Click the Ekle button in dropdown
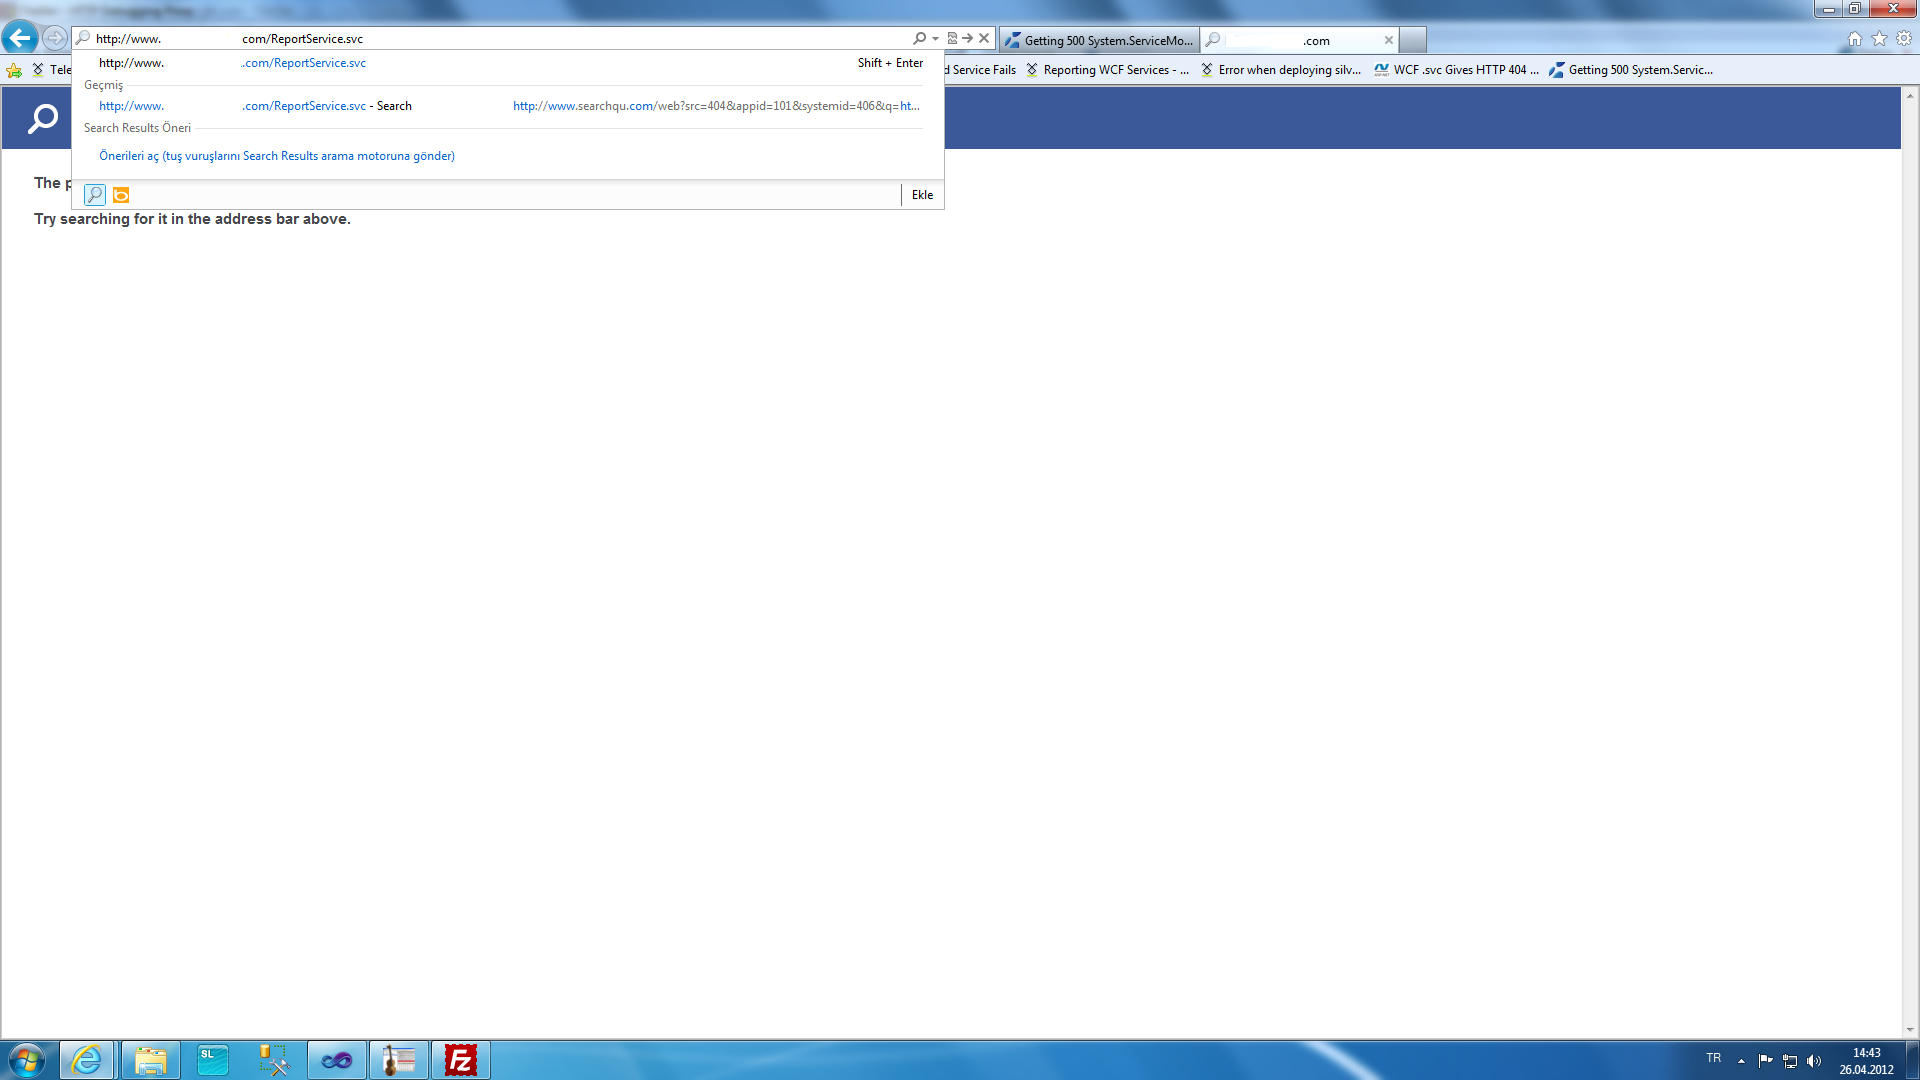1920x1080 pixels. click(x=922, y=195)
